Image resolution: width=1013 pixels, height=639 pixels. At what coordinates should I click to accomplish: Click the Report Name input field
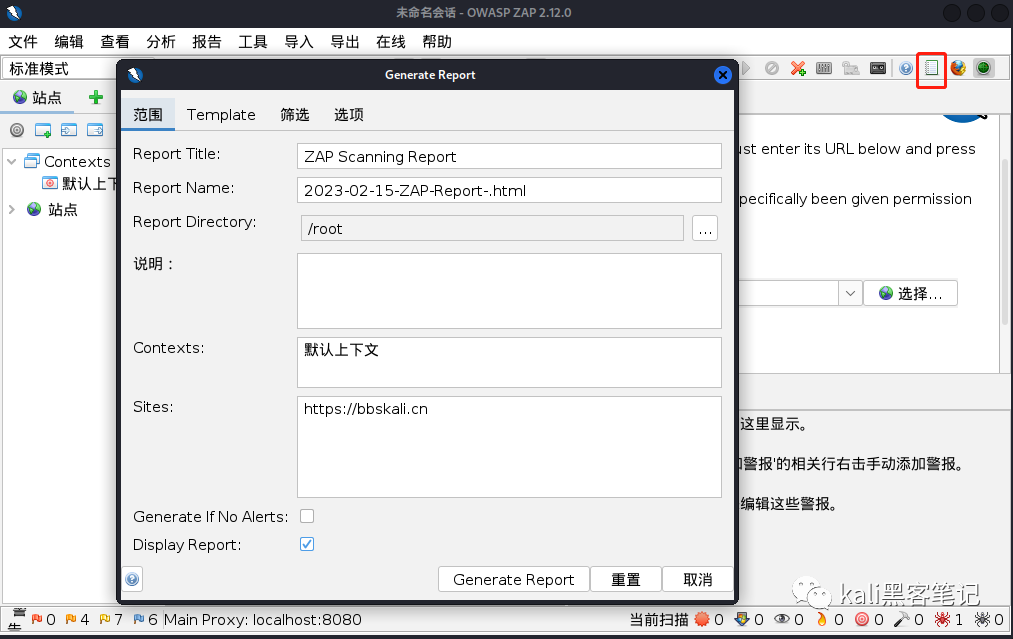point(509,191)
